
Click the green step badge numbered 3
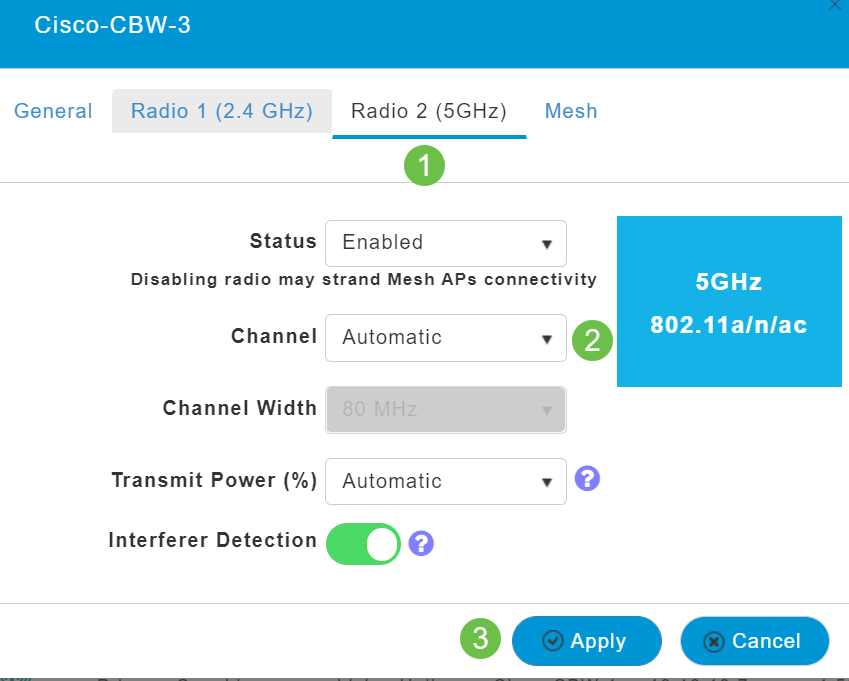(x=480, y=637)
